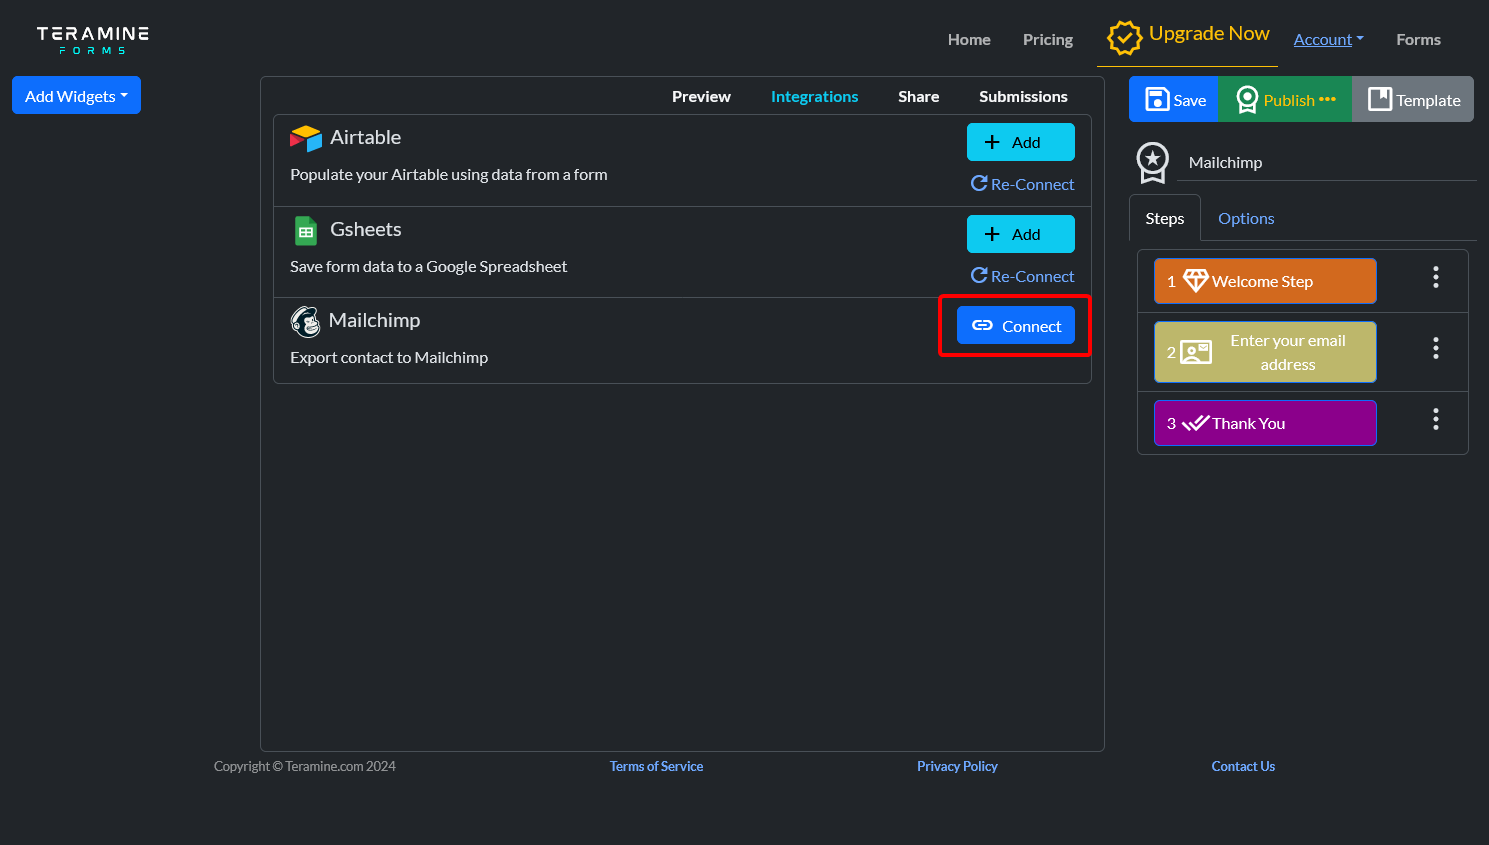Viewport: 1489px width, 845px height.
Task: Connect the Mailchimp integration
Action: (1016, 325)
